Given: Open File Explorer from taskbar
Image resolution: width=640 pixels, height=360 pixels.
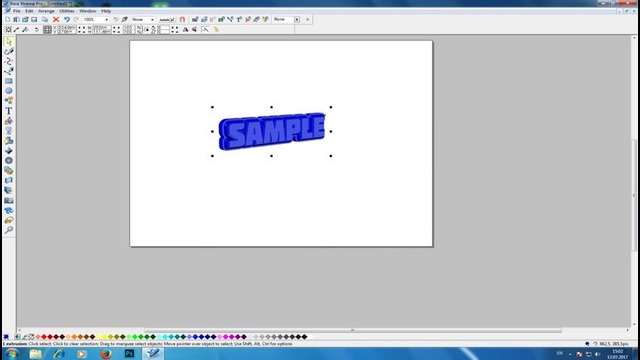Looking at the screenshot, I should tap(36, 353).
